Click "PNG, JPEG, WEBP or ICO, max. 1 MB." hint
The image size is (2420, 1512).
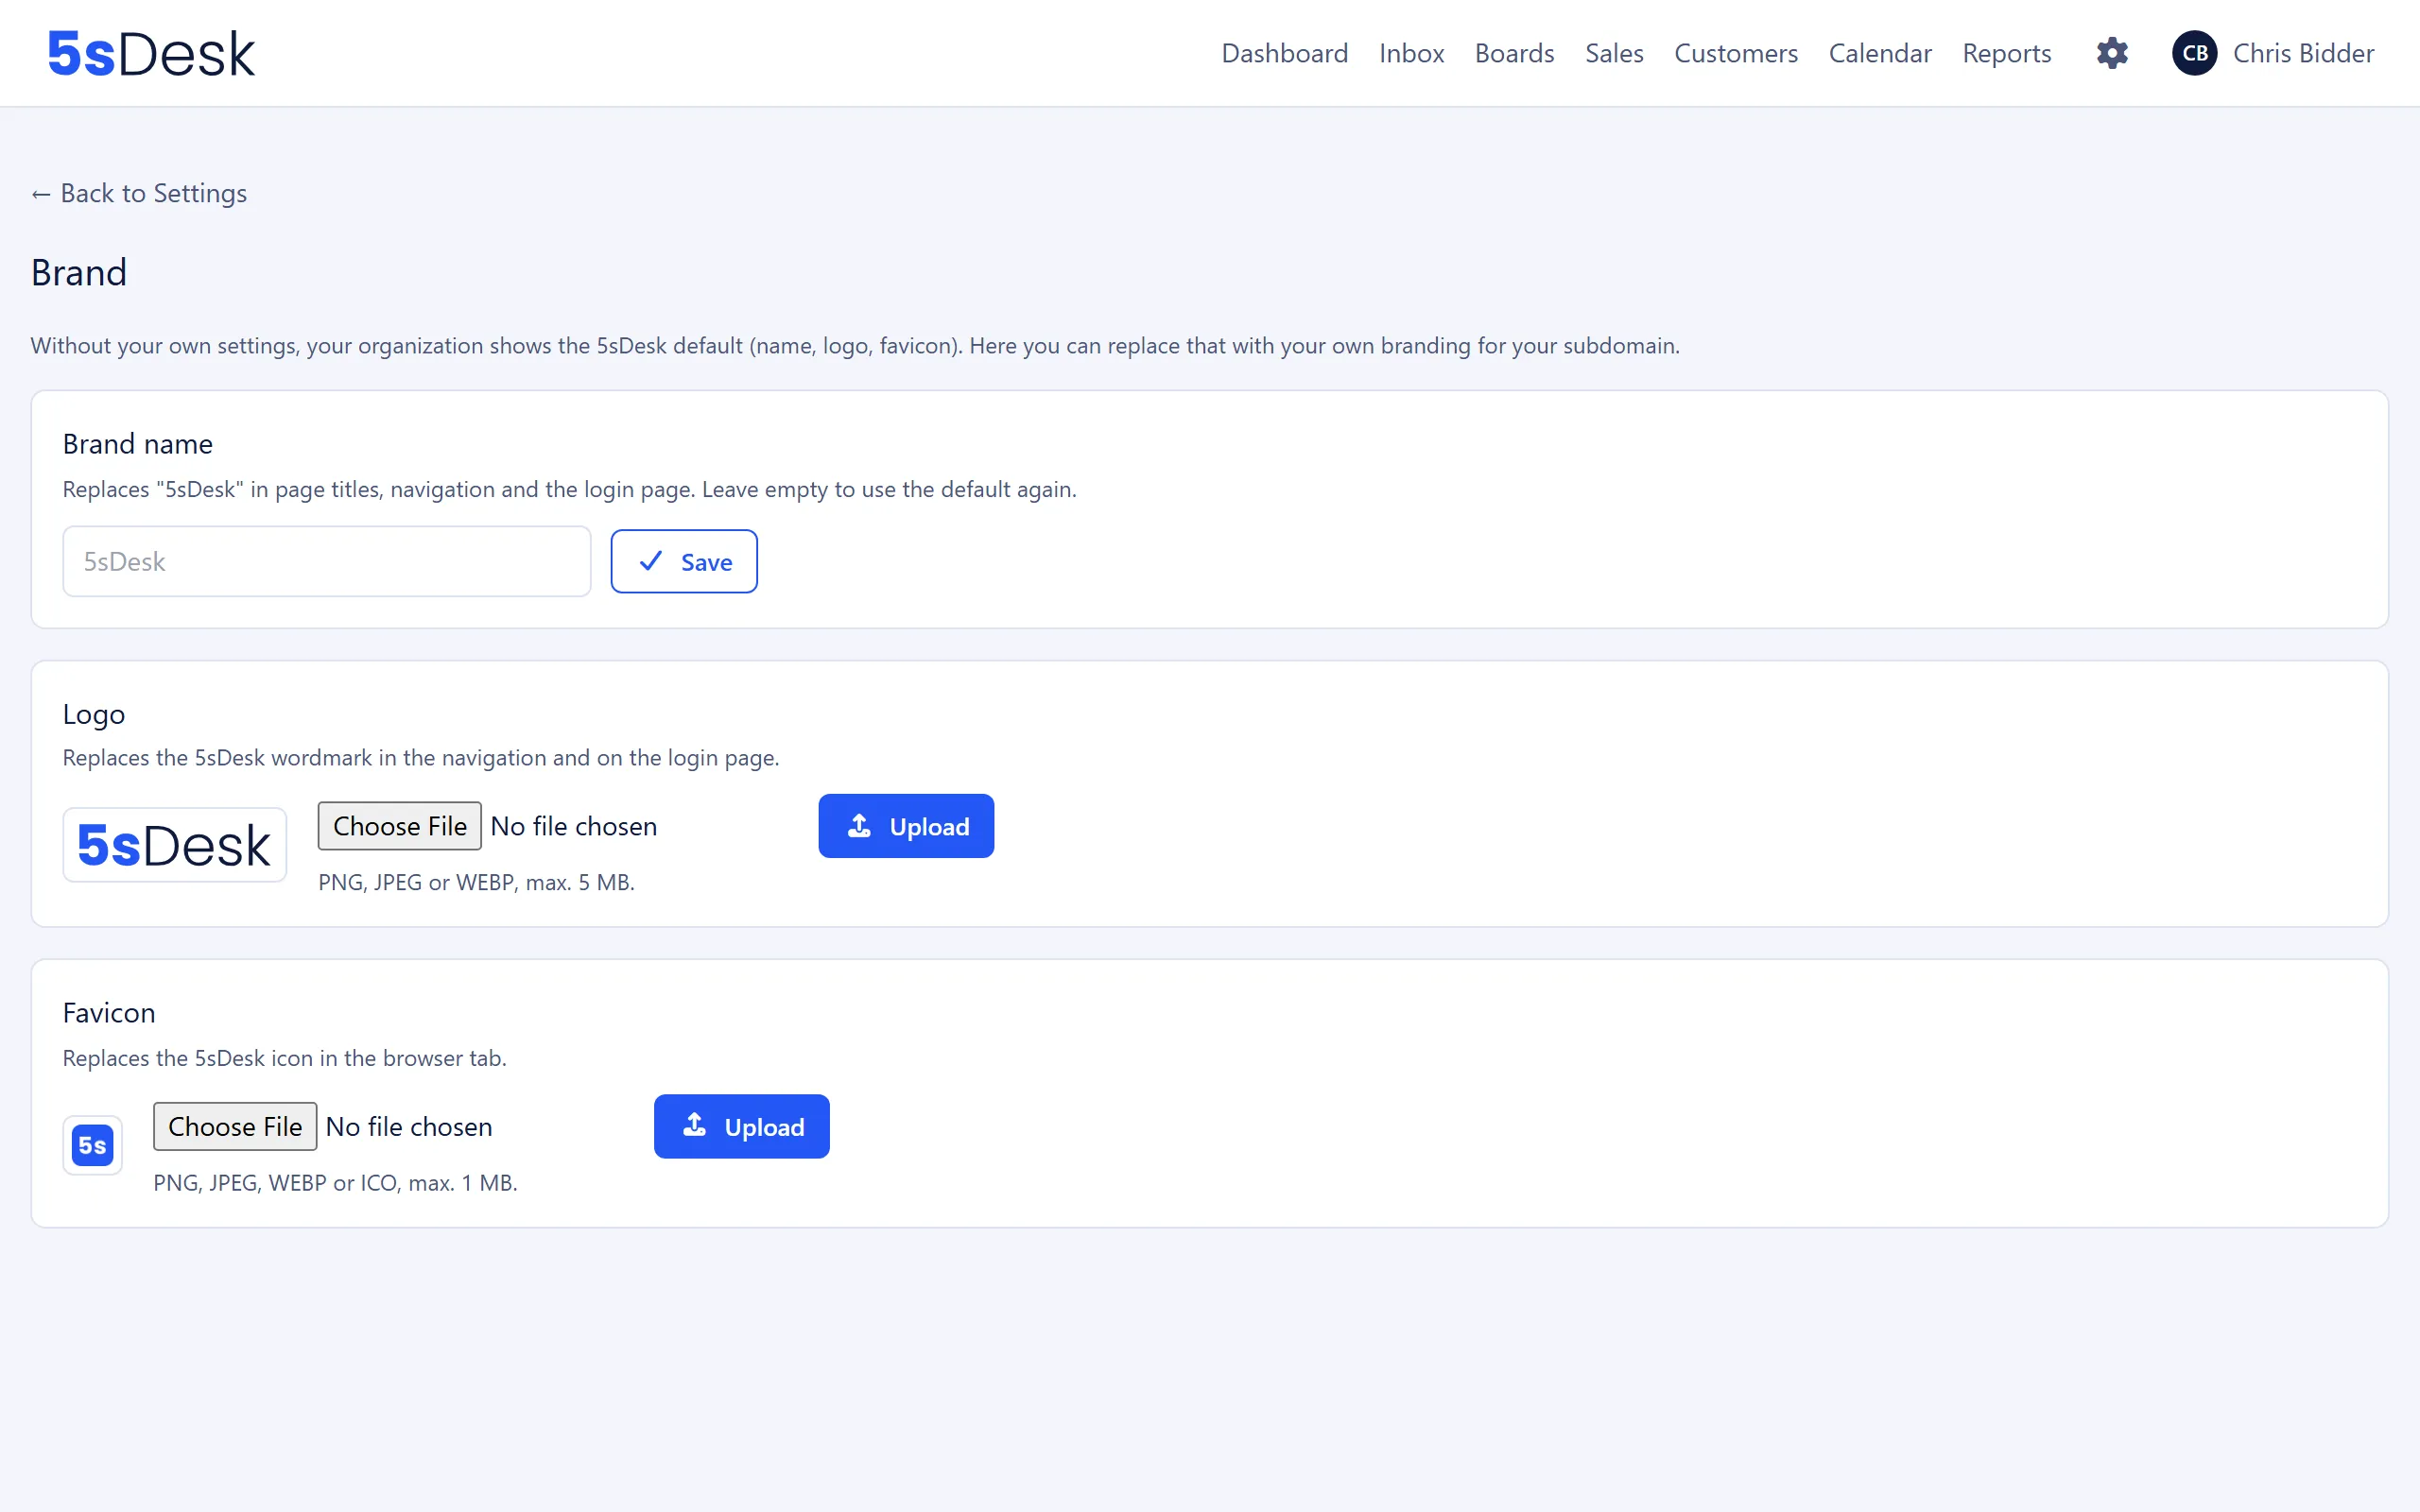[x=335, y=1183]
